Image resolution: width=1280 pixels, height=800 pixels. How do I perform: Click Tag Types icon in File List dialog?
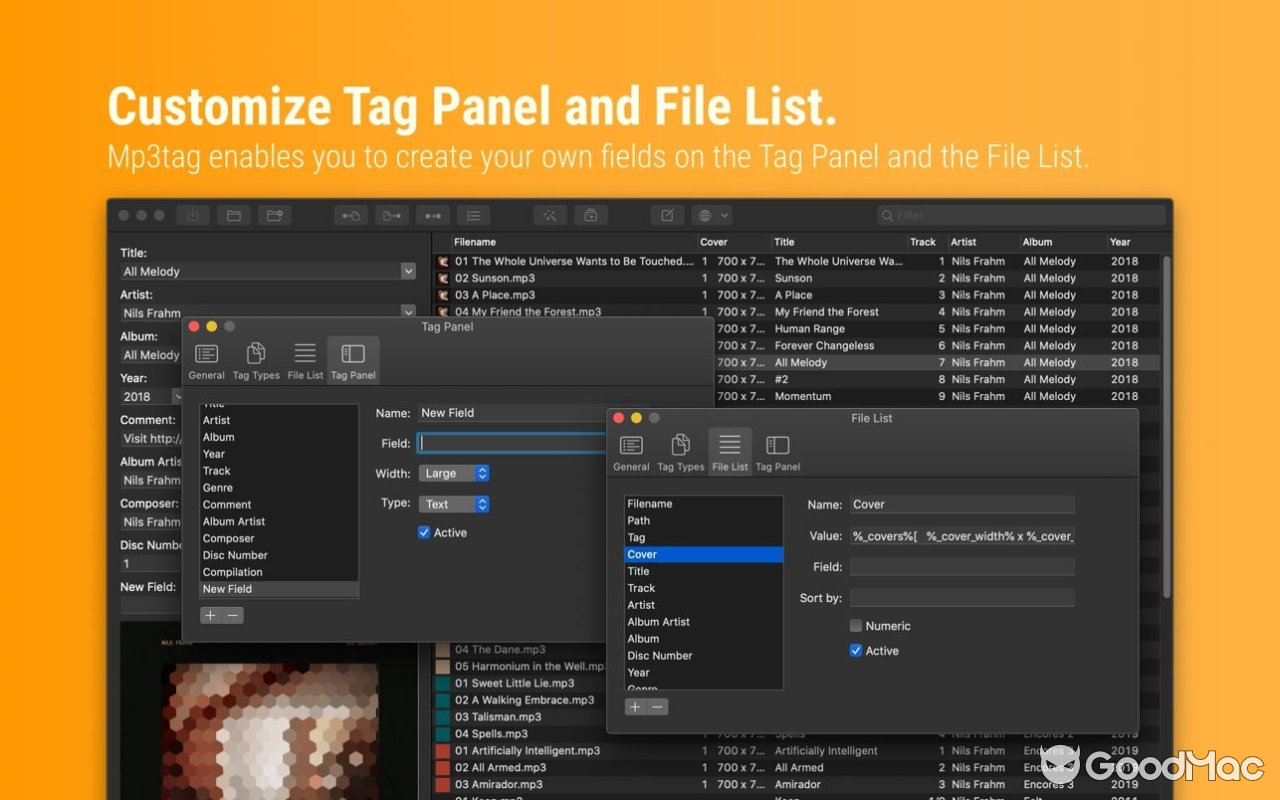[680, 450]
